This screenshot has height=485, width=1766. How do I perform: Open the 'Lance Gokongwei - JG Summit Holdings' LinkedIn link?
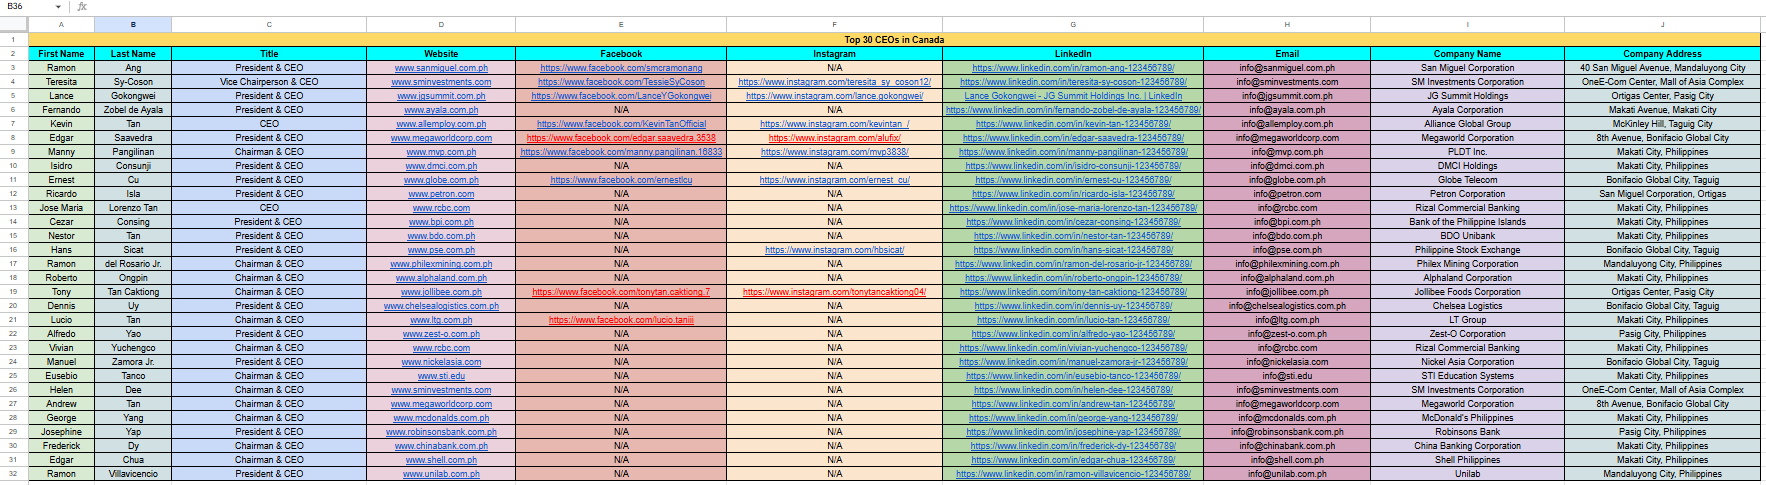coord(1073,96)
